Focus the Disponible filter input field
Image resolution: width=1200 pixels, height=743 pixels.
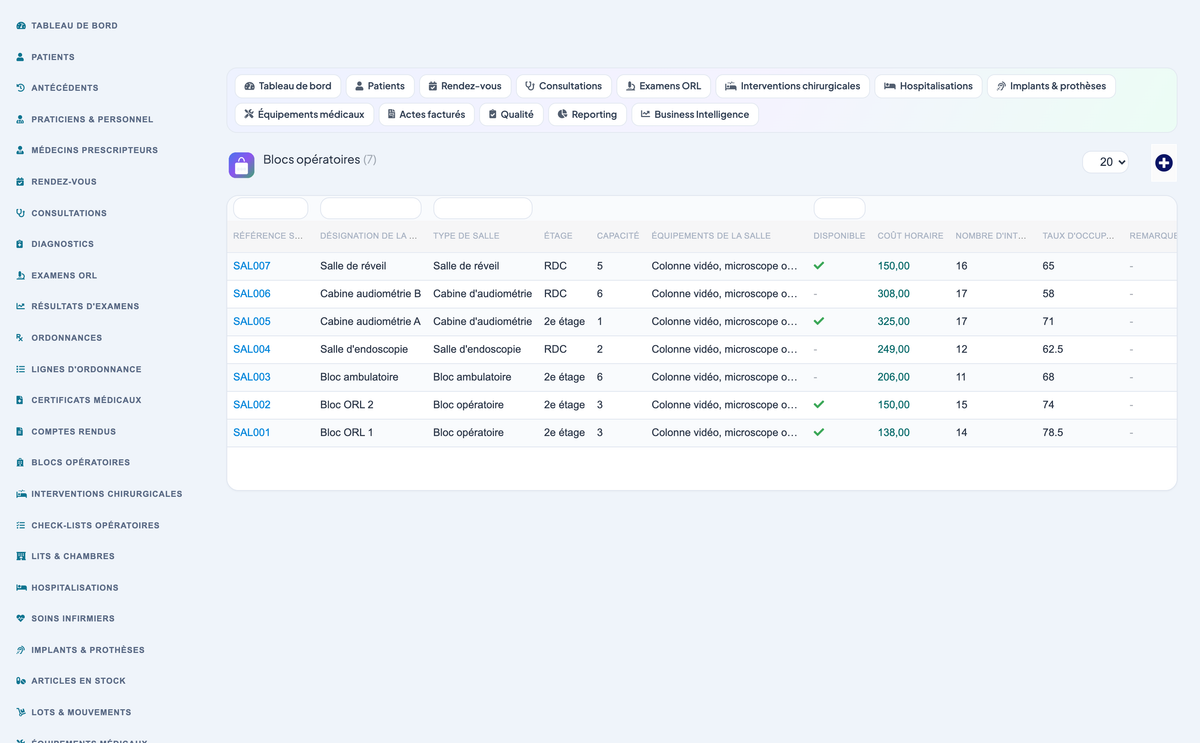(839, 208)
